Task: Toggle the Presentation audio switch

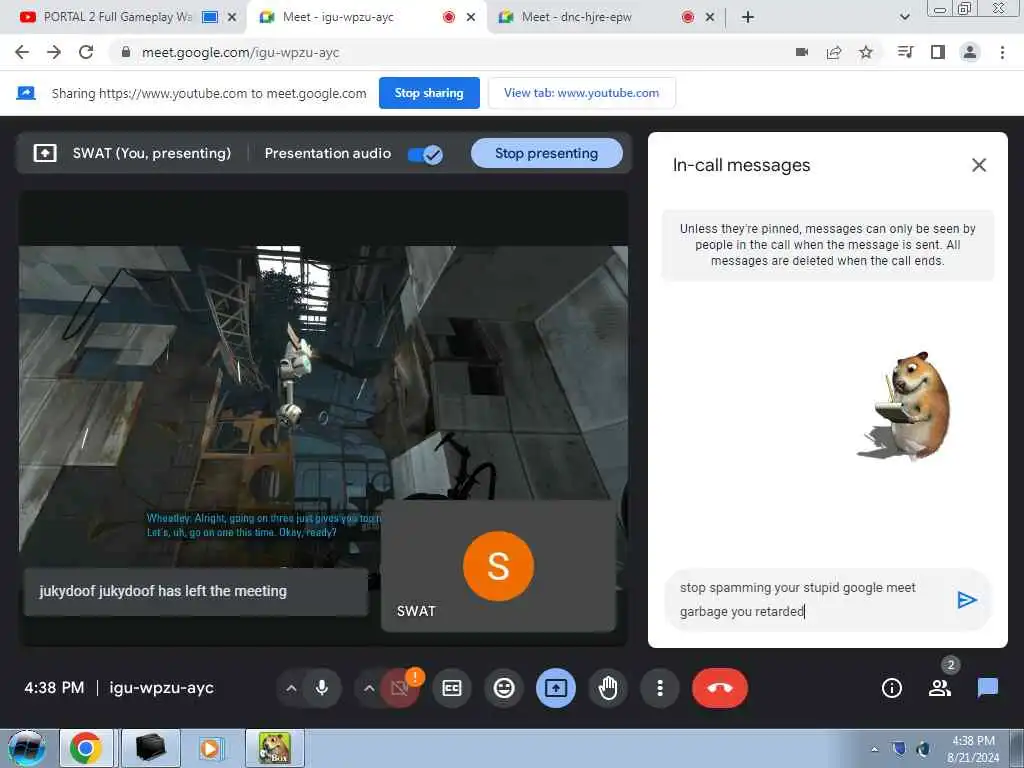Action: (425, 154)
